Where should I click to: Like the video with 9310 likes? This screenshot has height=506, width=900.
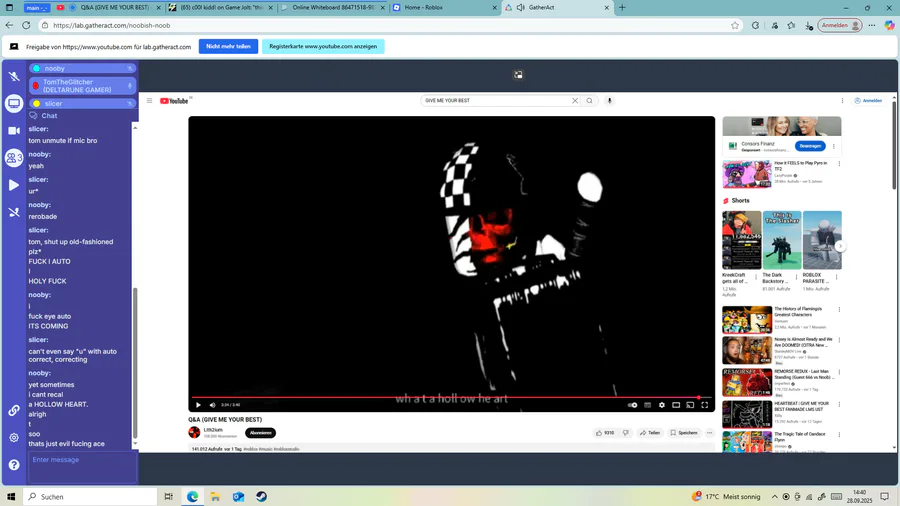pos(605,433)
